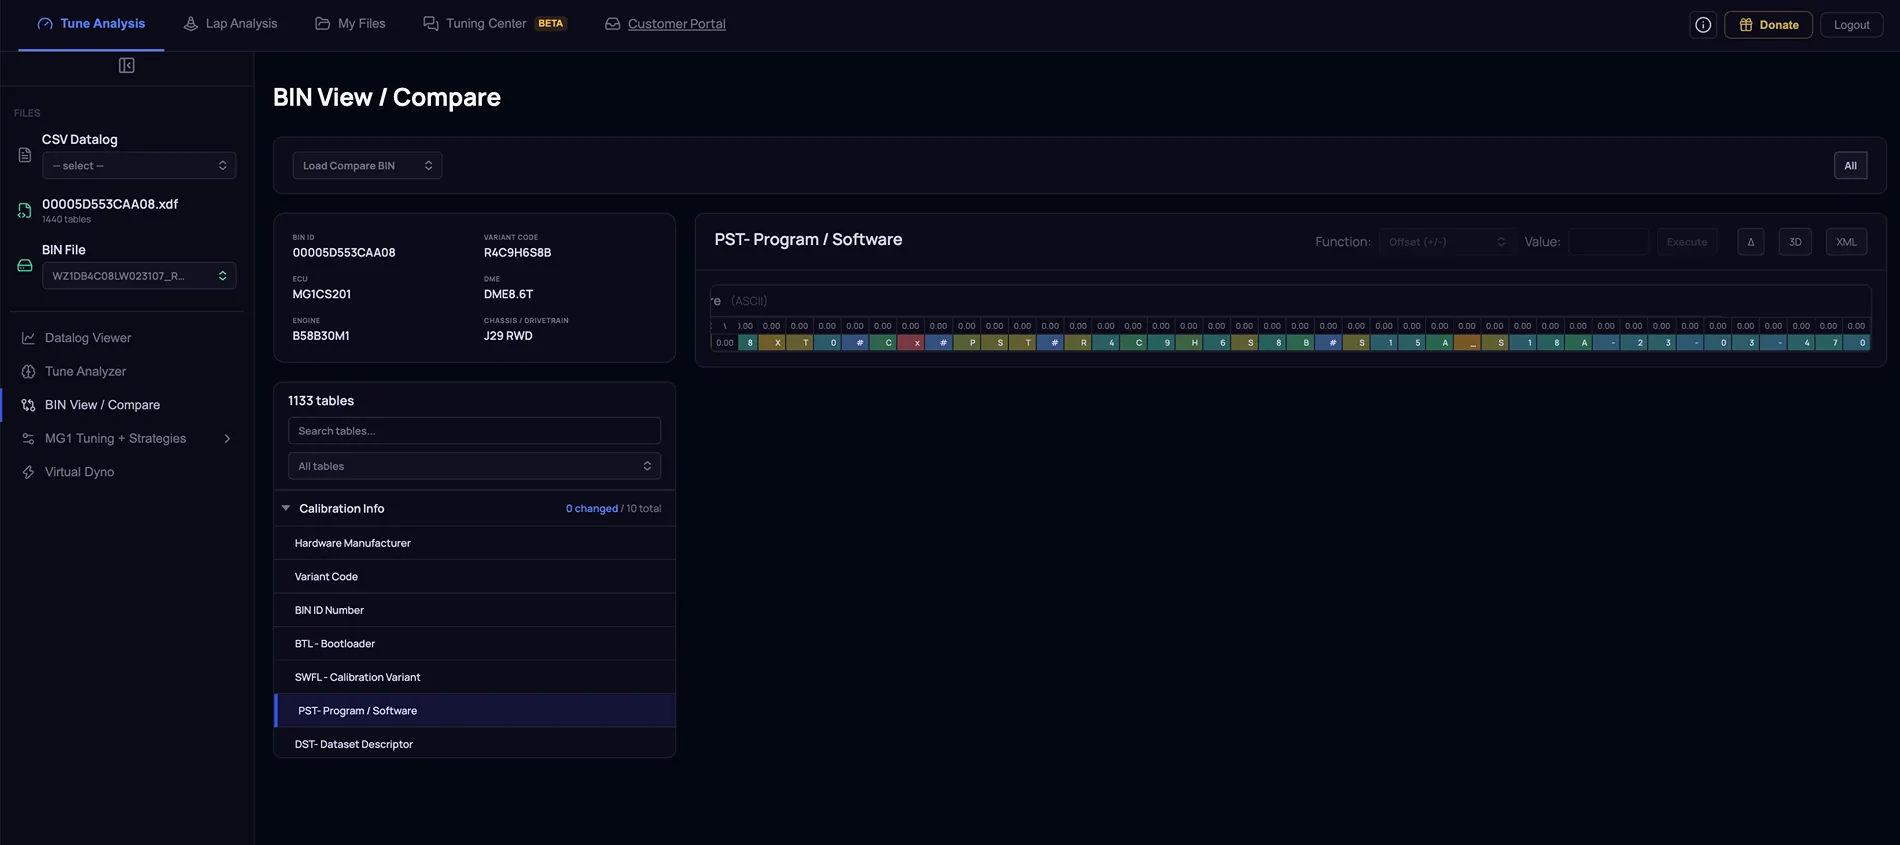Click the ECU value MG1CS201
Viewport: 1900px width, 845px height.
[x=322, y=295]
